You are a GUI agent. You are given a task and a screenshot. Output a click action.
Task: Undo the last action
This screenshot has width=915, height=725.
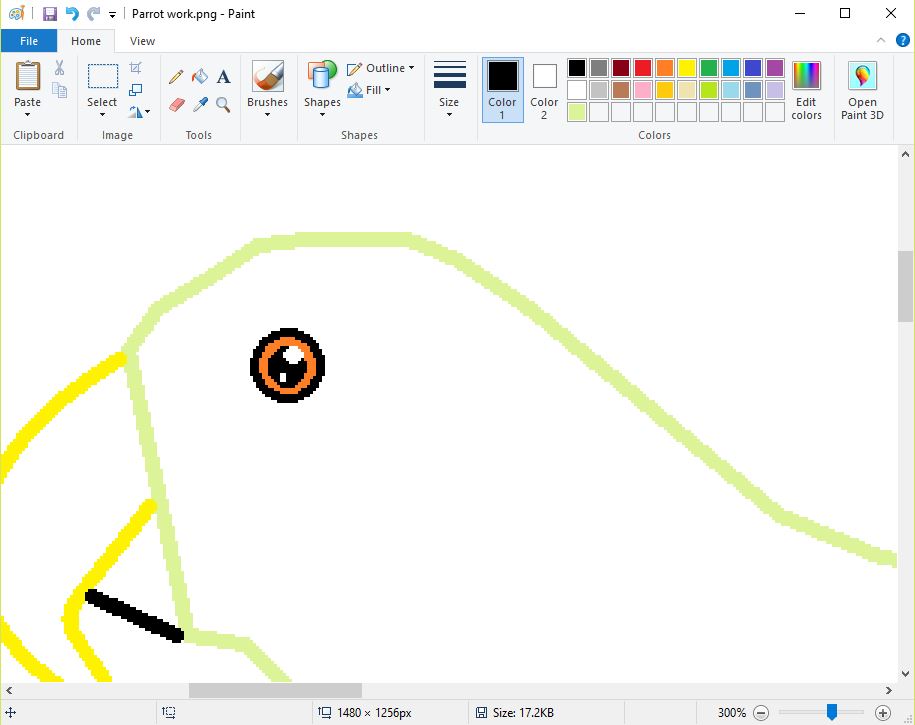72,13
